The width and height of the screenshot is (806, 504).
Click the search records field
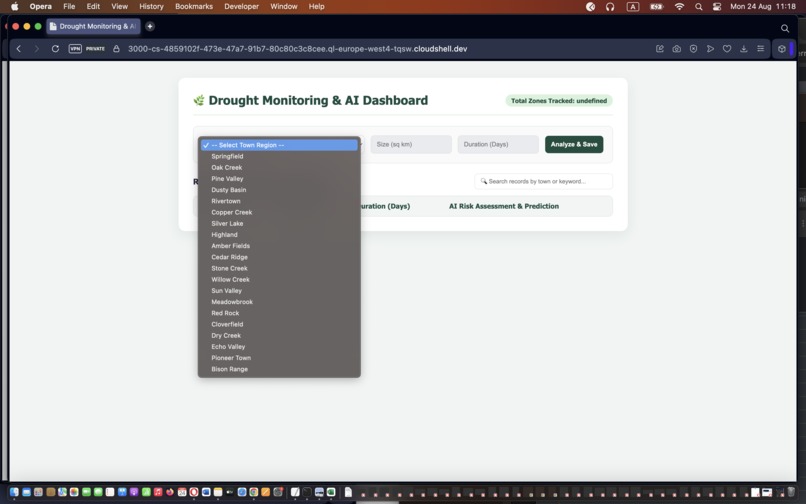(543, 182)
